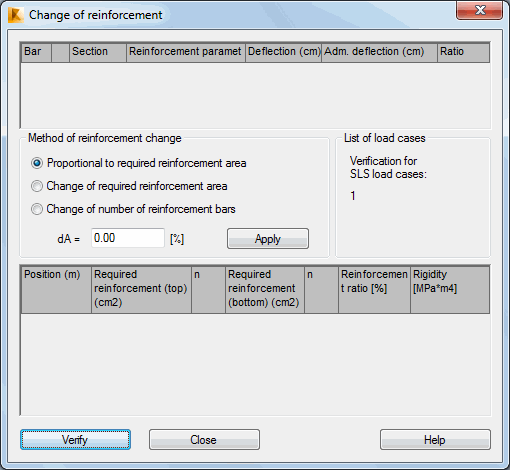The height and width of the screenshot is (470, 510).
Task: Click the Robot app icon in title bar
Action: [16, 15]
